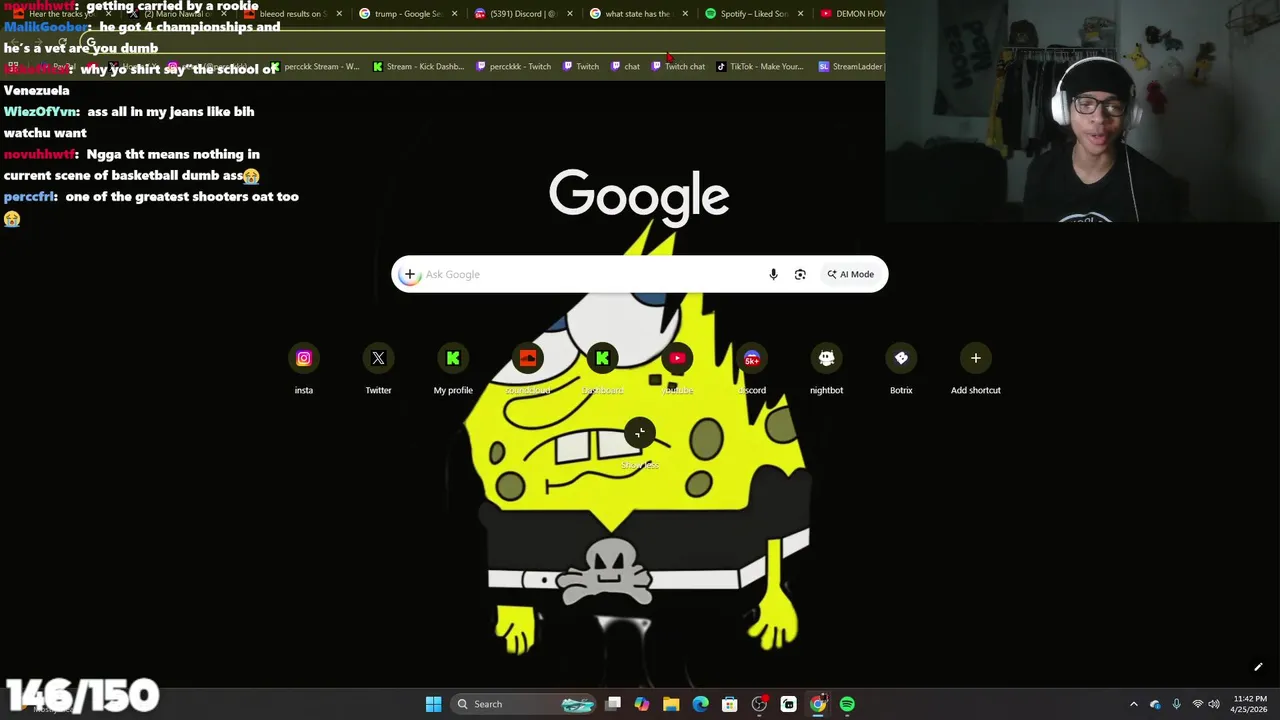Close the (5391) Discord tab
The image size is (1280, 720).
[570, 14]
